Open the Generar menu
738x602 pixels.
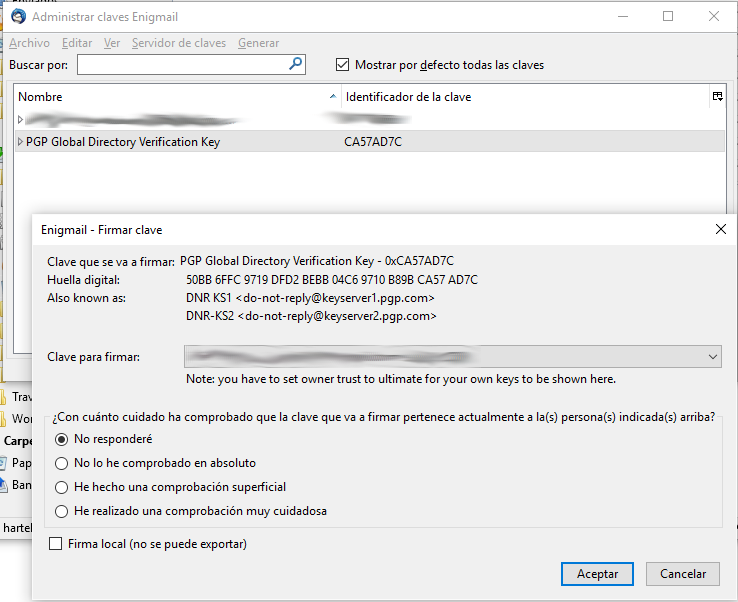[258, 43]
